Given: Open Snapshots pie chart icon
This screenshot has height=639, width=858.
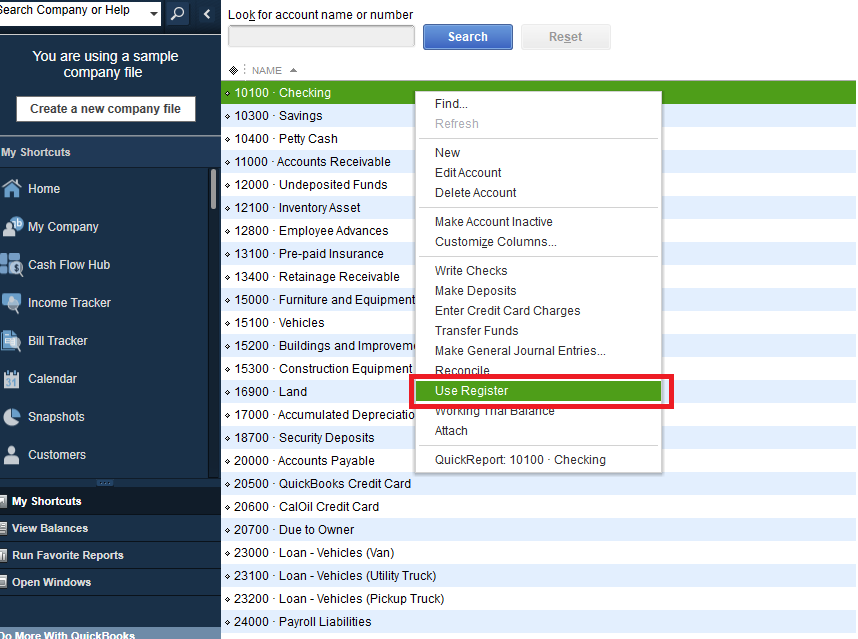Looking at the screenshot, I should coord(11,417).
